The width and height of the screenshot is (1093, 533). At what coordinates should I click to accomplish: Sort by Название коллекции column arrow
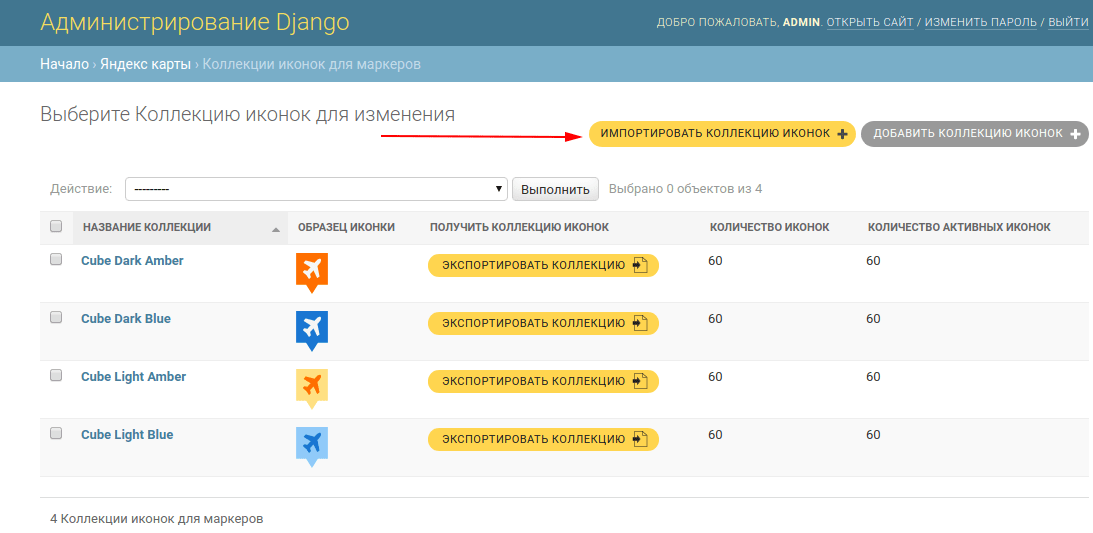tap(276, 229)
